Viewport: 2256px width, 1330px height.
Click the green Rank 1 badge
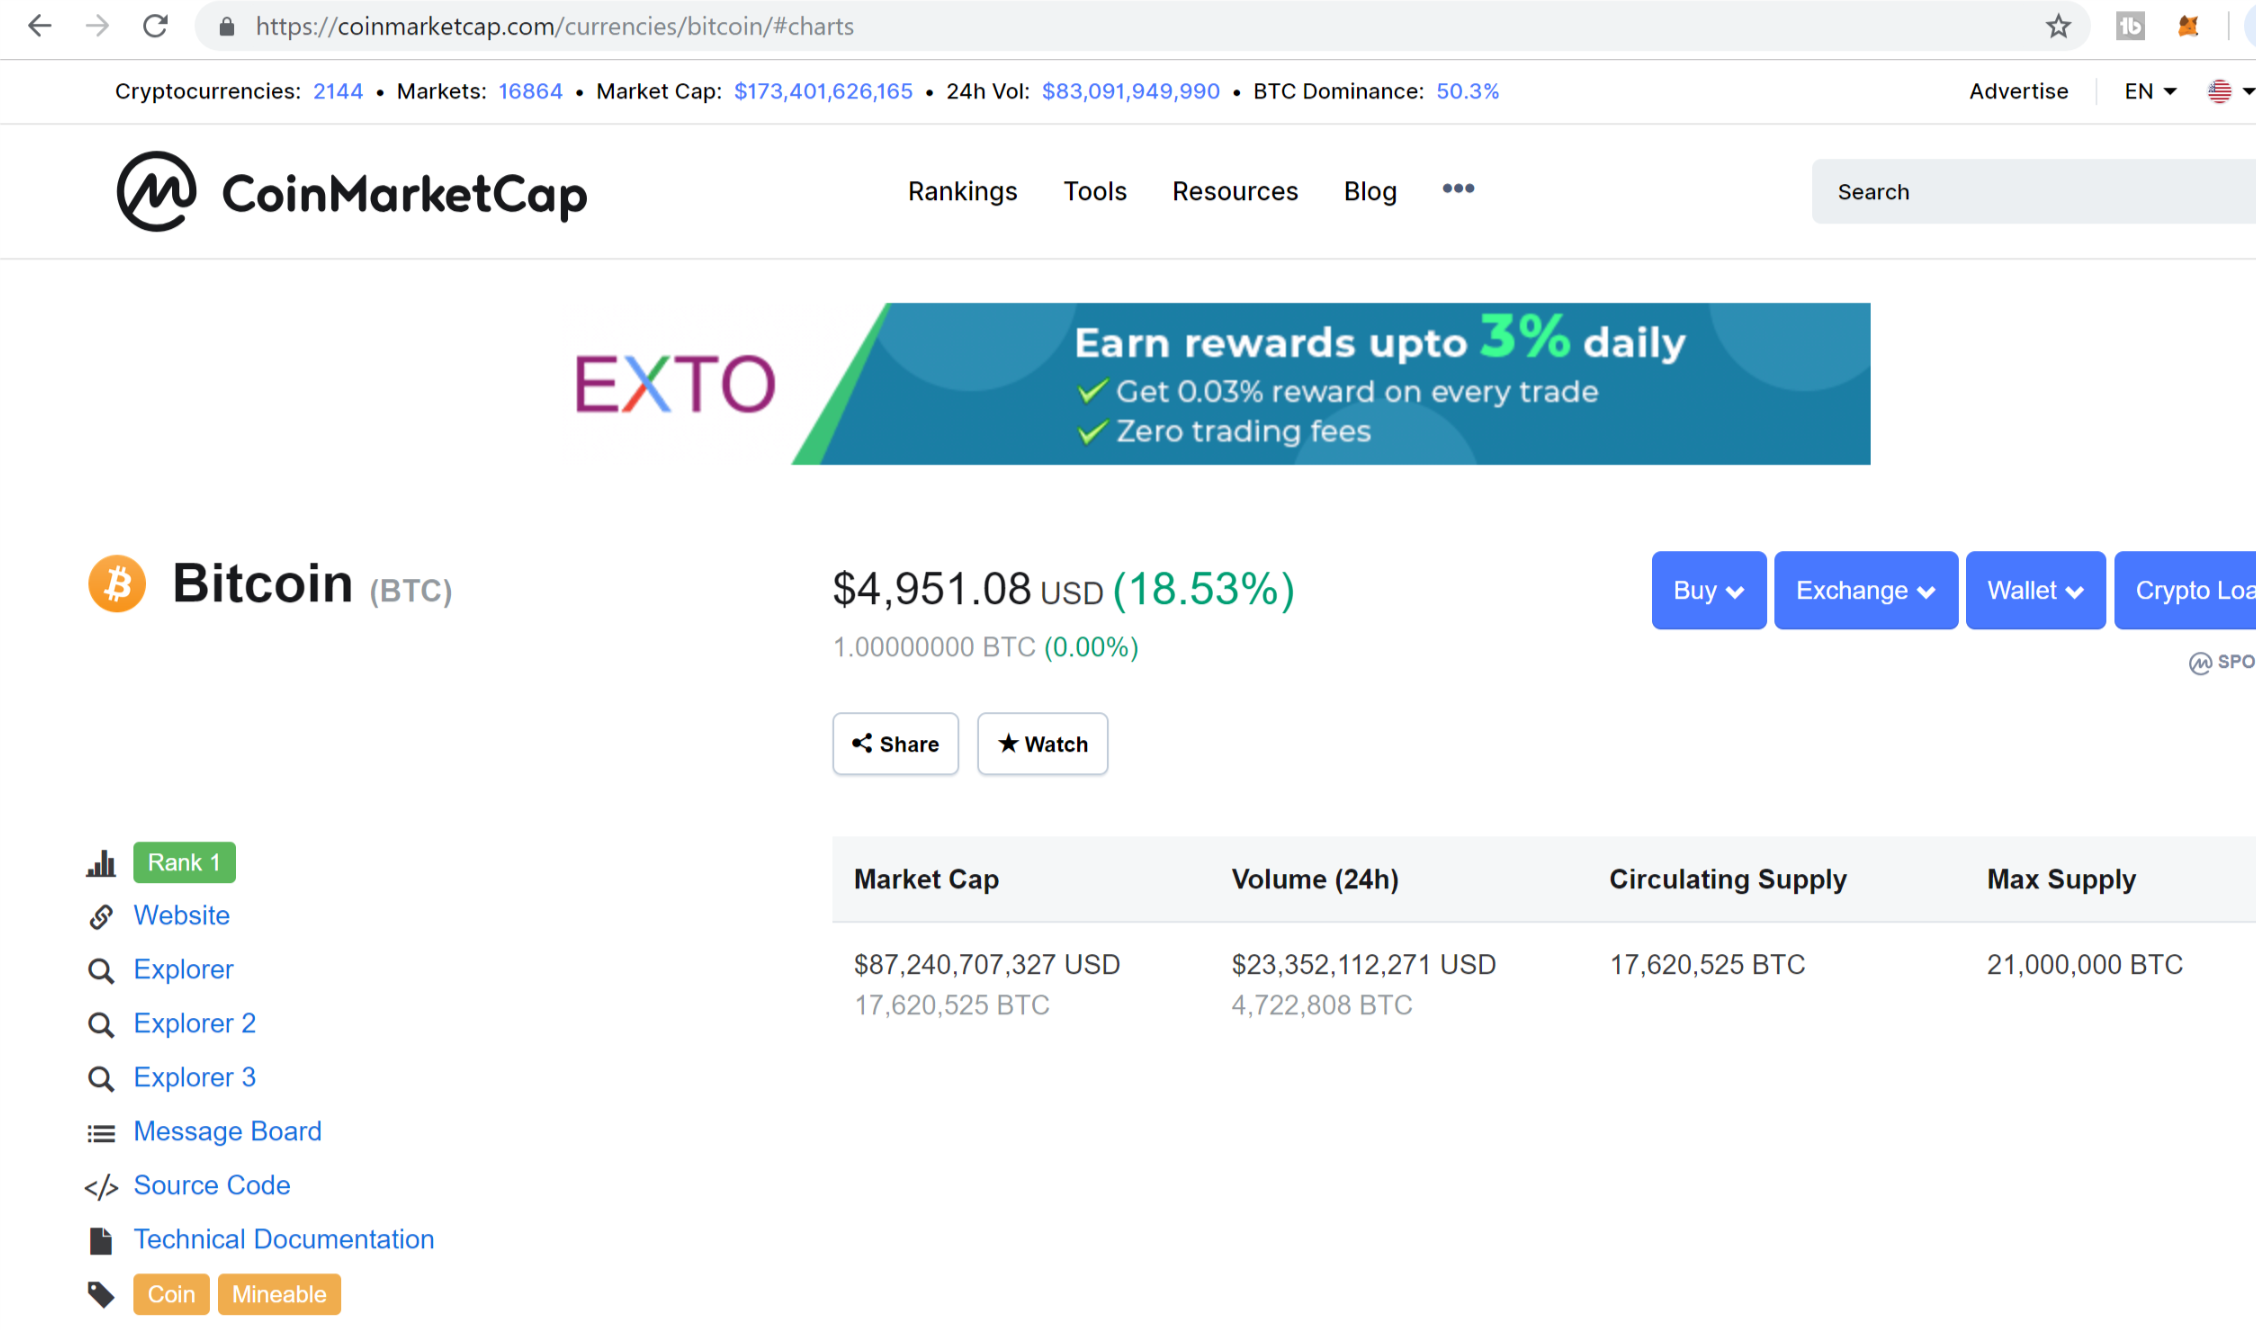pos(184,862)
